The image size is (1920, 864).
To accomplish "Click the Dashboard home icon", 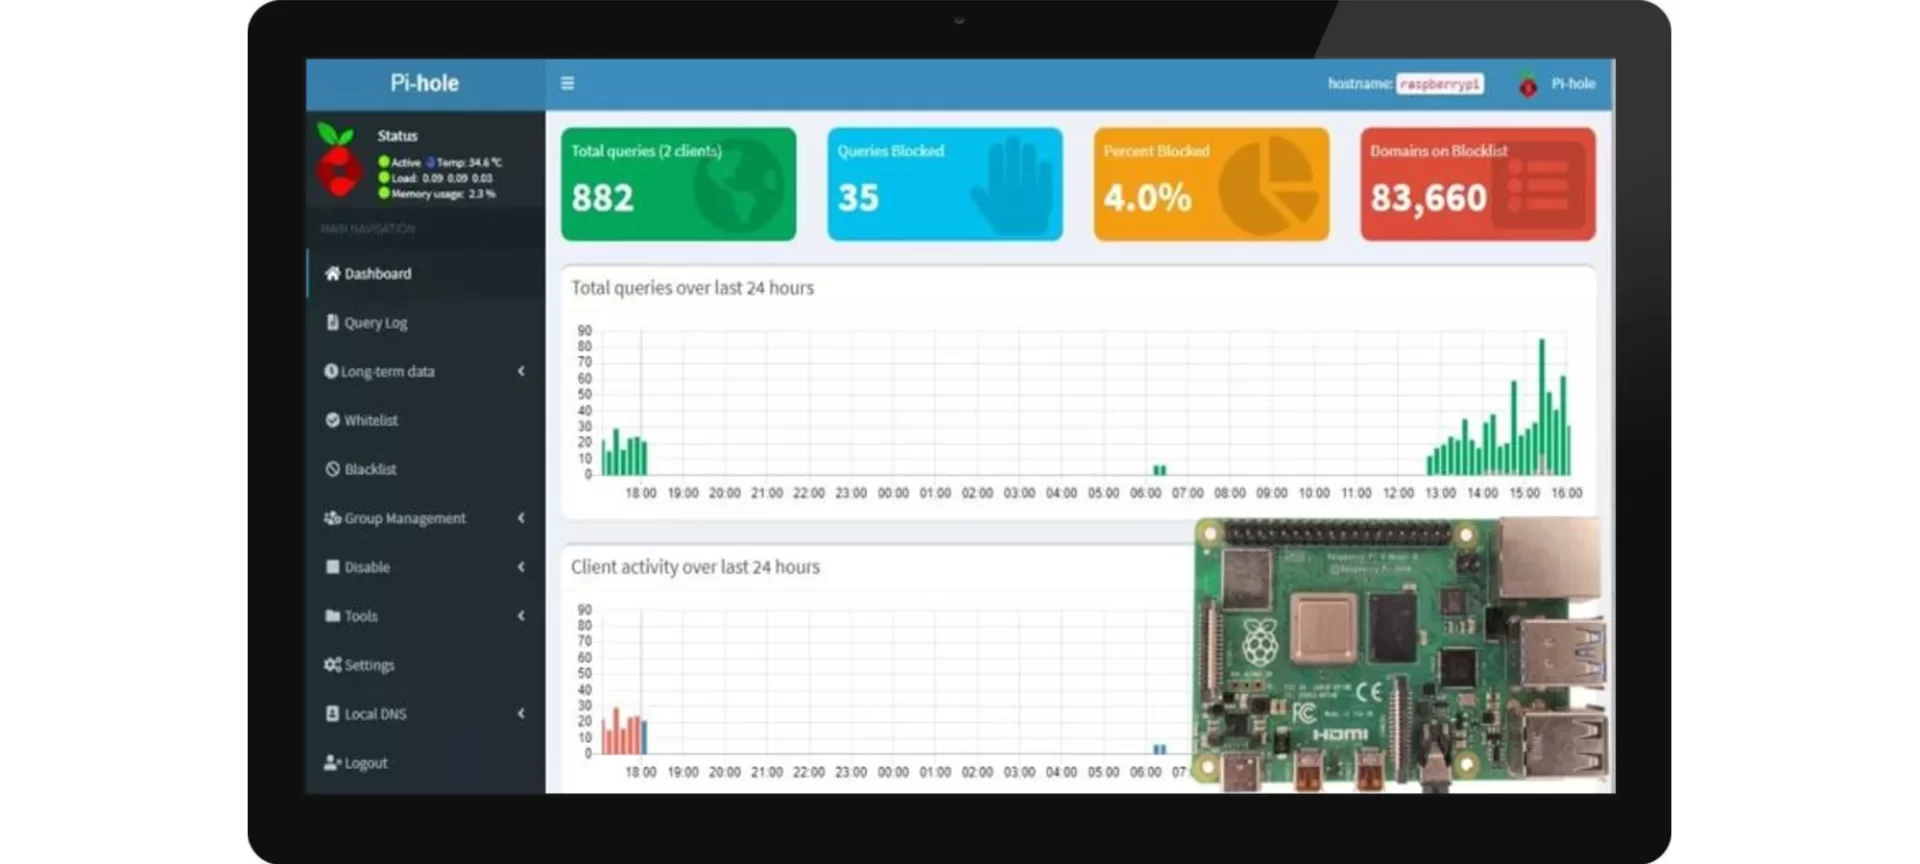I will point(332,273).
